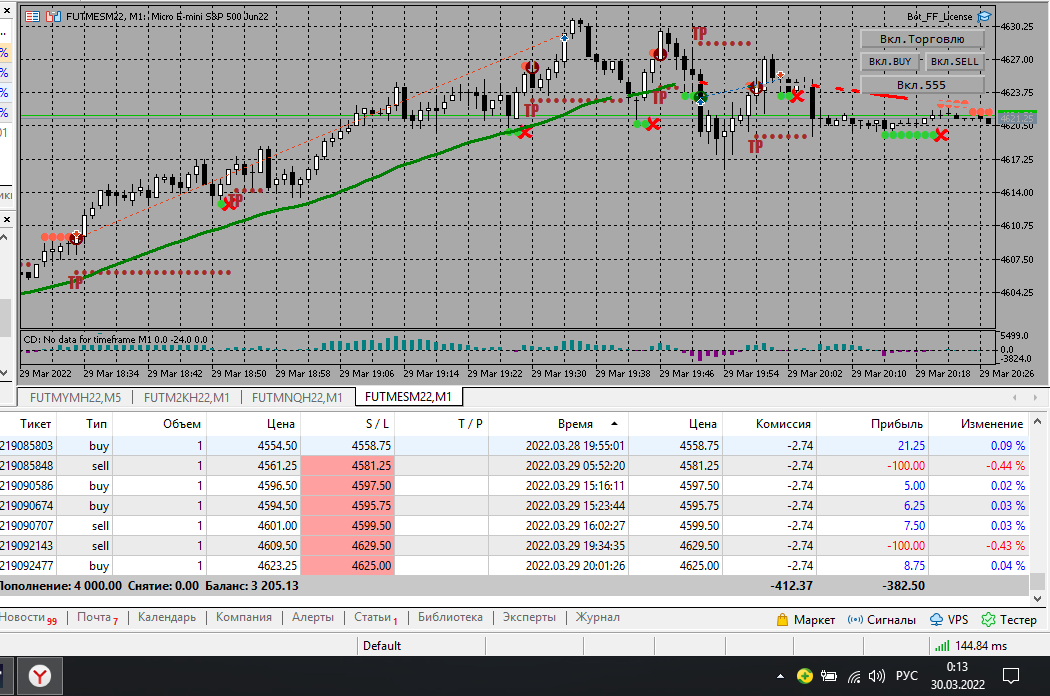The height and width of the screenshot is (696, 1050).
Task: Click the Баланс: 3 205.13 summary
Action: tap(252, 585)
